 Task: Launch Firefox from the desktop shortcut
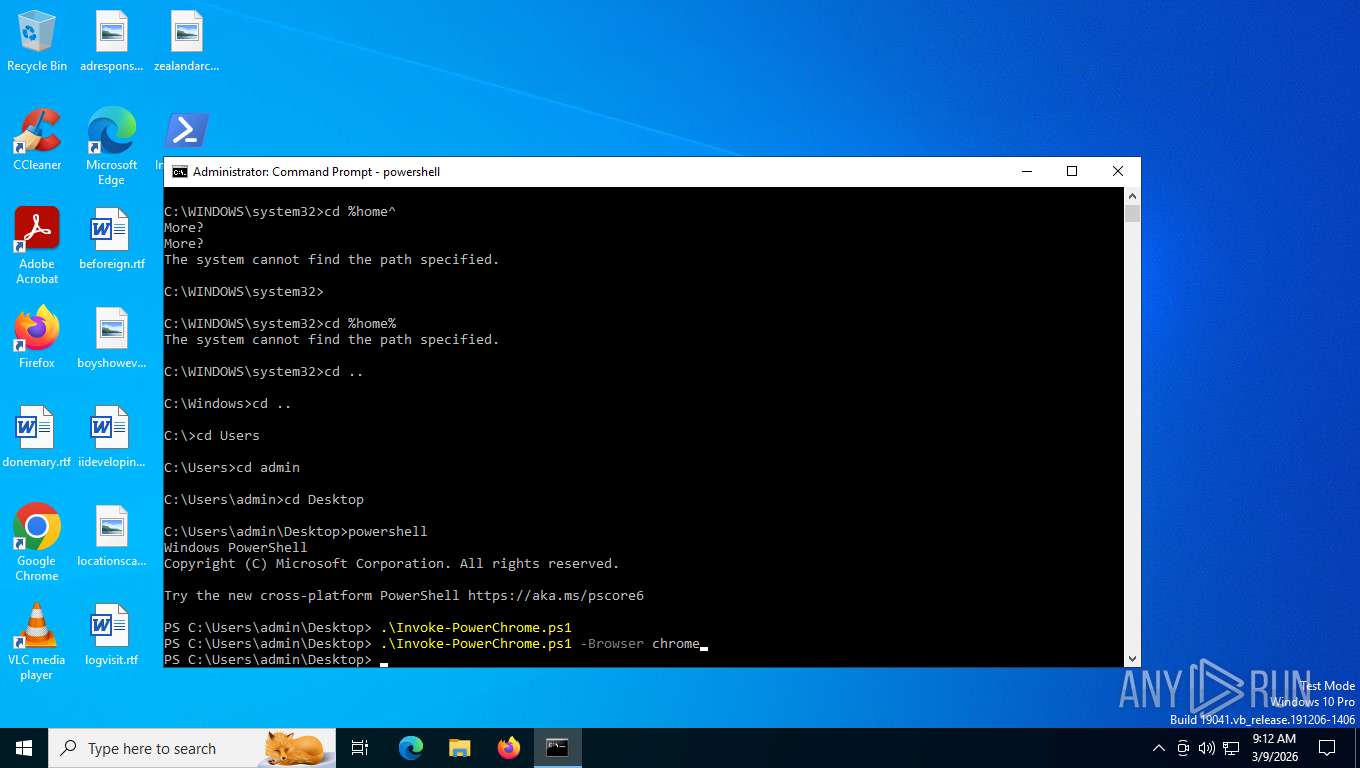click(37, 338)
